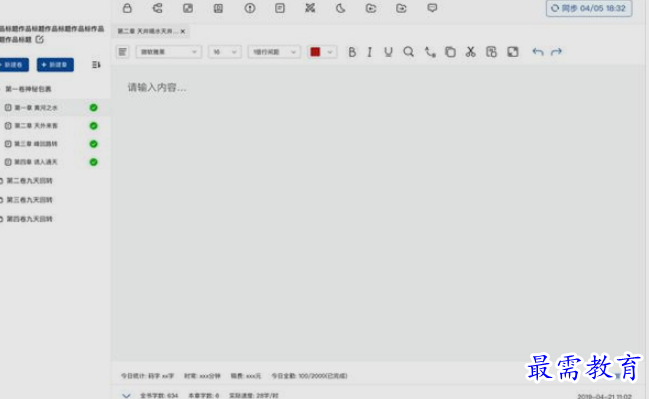Image resolution: width=649 pixels, height=399 pixels.
Task: Click the 实际速度 28字/时 status text
Action: (253, 396)
